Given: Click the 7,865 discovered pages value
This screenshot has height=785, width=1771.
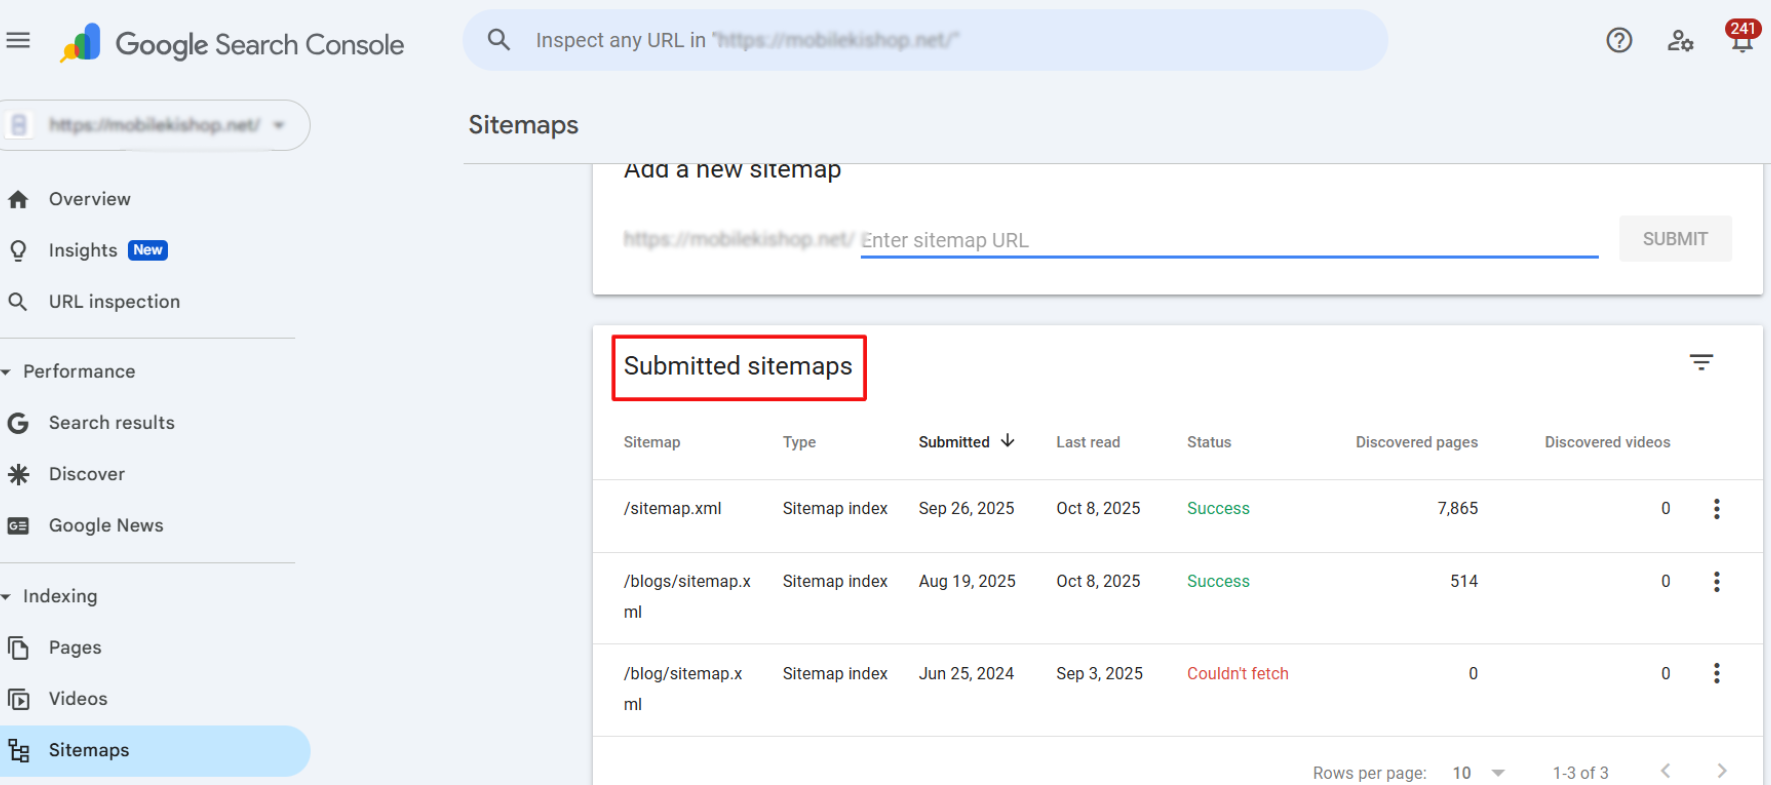Looking at the screenshot, I should 1457,509.
